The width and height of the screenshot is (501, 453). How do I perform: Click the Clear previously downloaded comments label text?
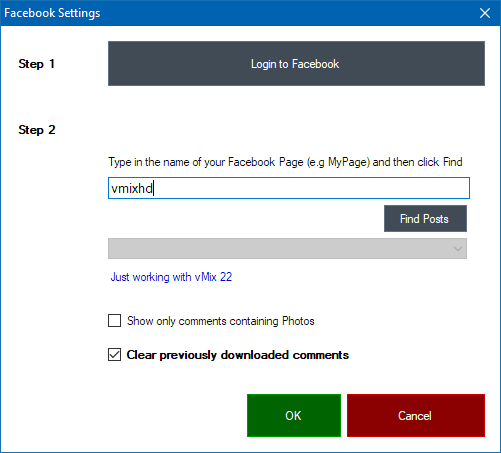pos(238,355)
